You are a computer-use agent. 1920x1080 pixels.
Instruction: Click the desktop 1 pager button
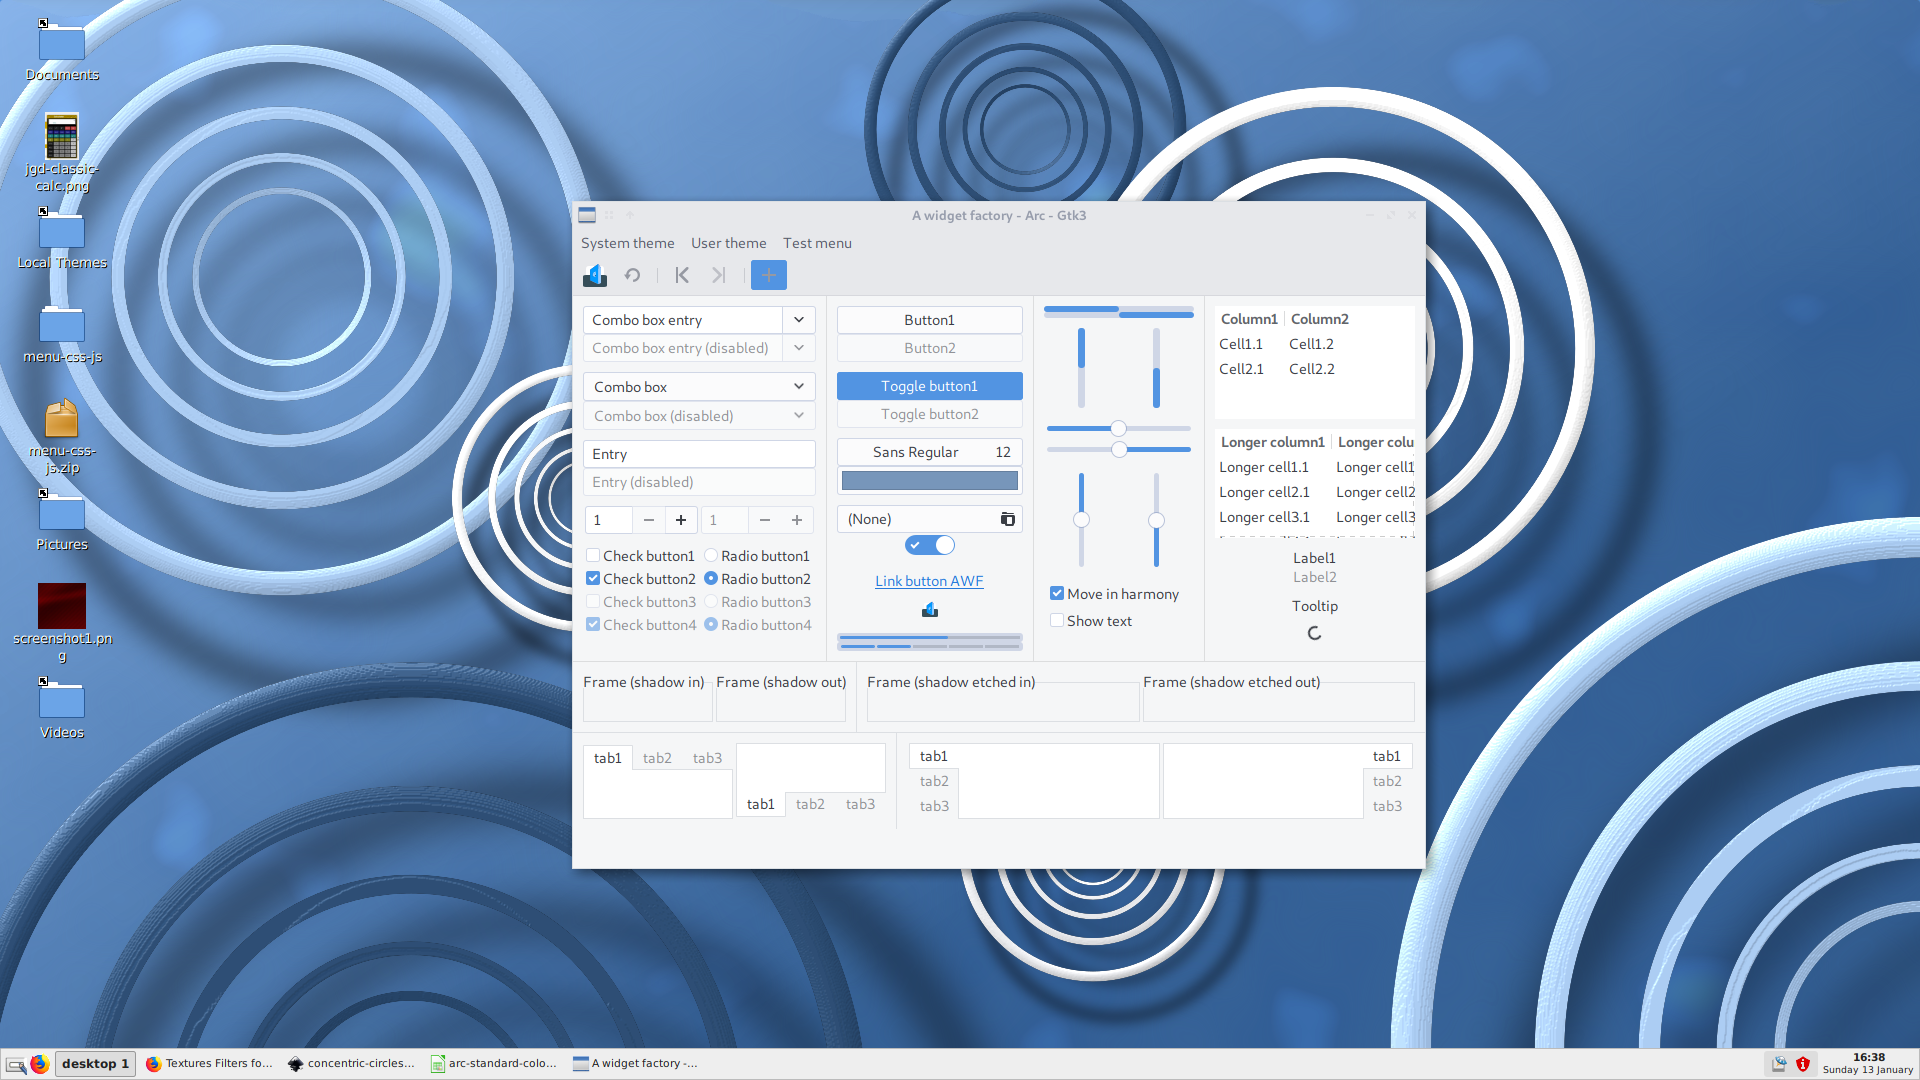pyautogui.click(x=95, y=1064)
